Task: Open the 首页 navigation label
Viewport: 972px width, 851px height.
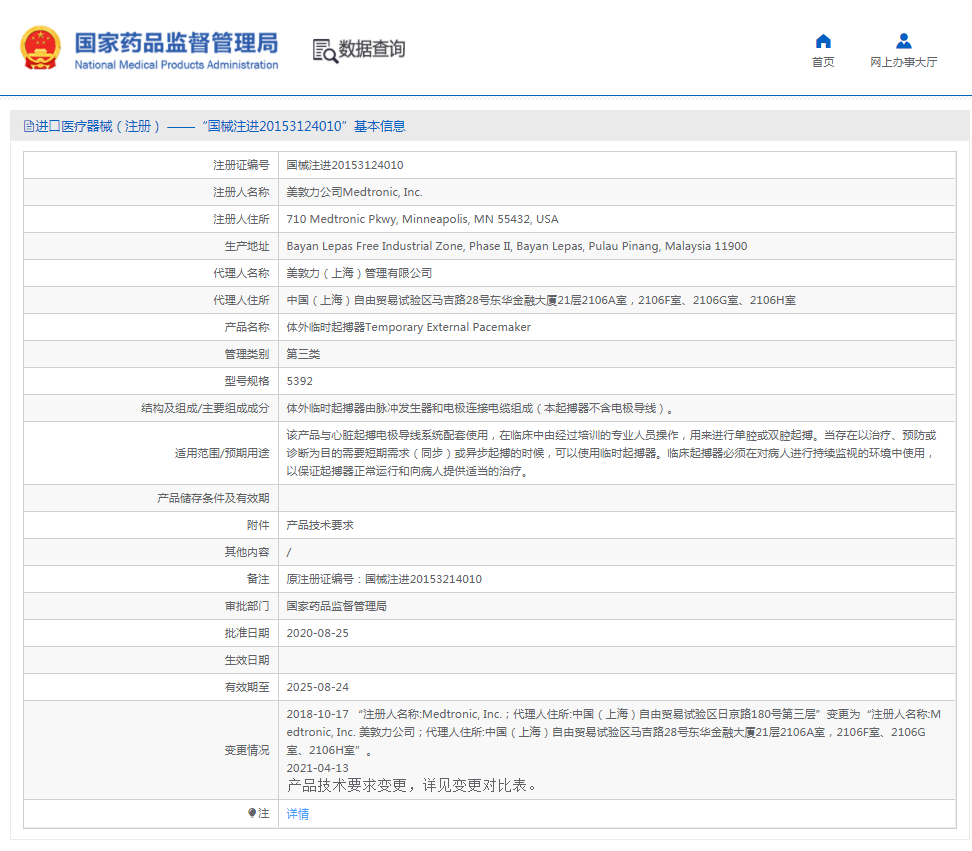Action: (823, 62)
